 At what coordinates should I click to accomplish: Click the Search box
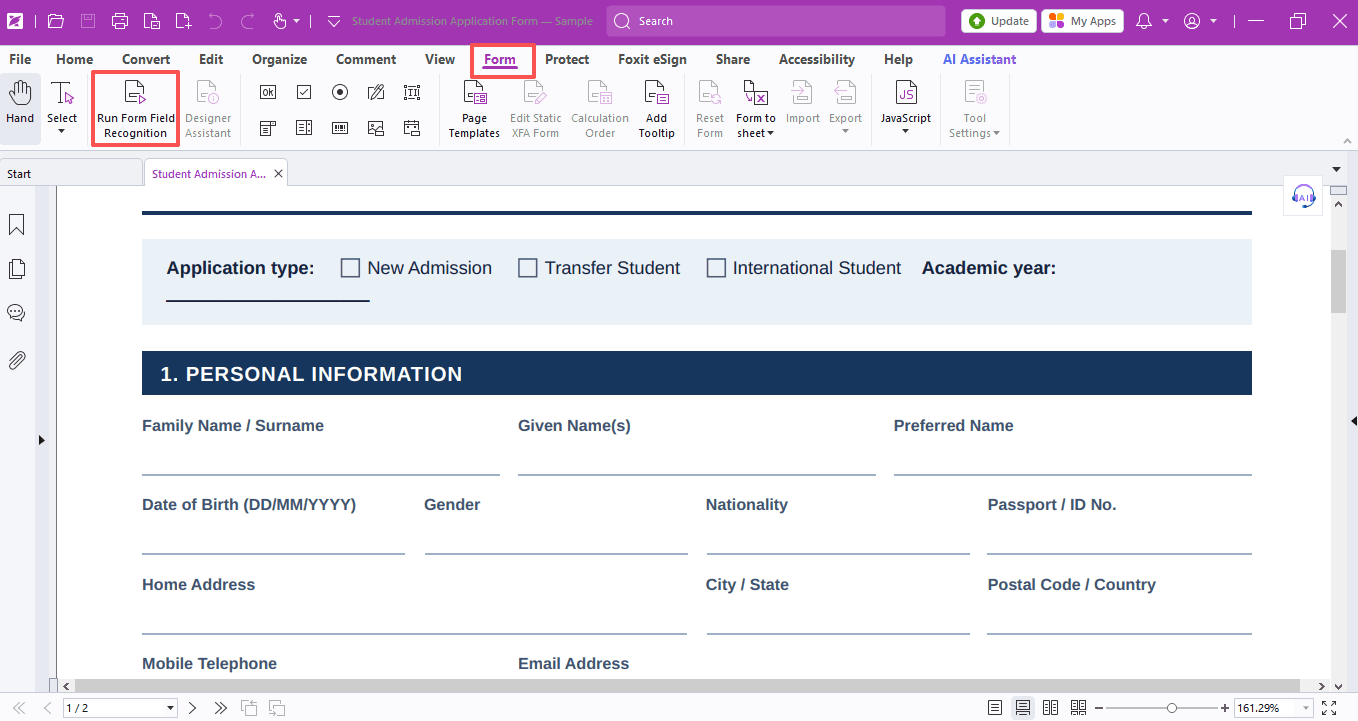tap(776, 21)
